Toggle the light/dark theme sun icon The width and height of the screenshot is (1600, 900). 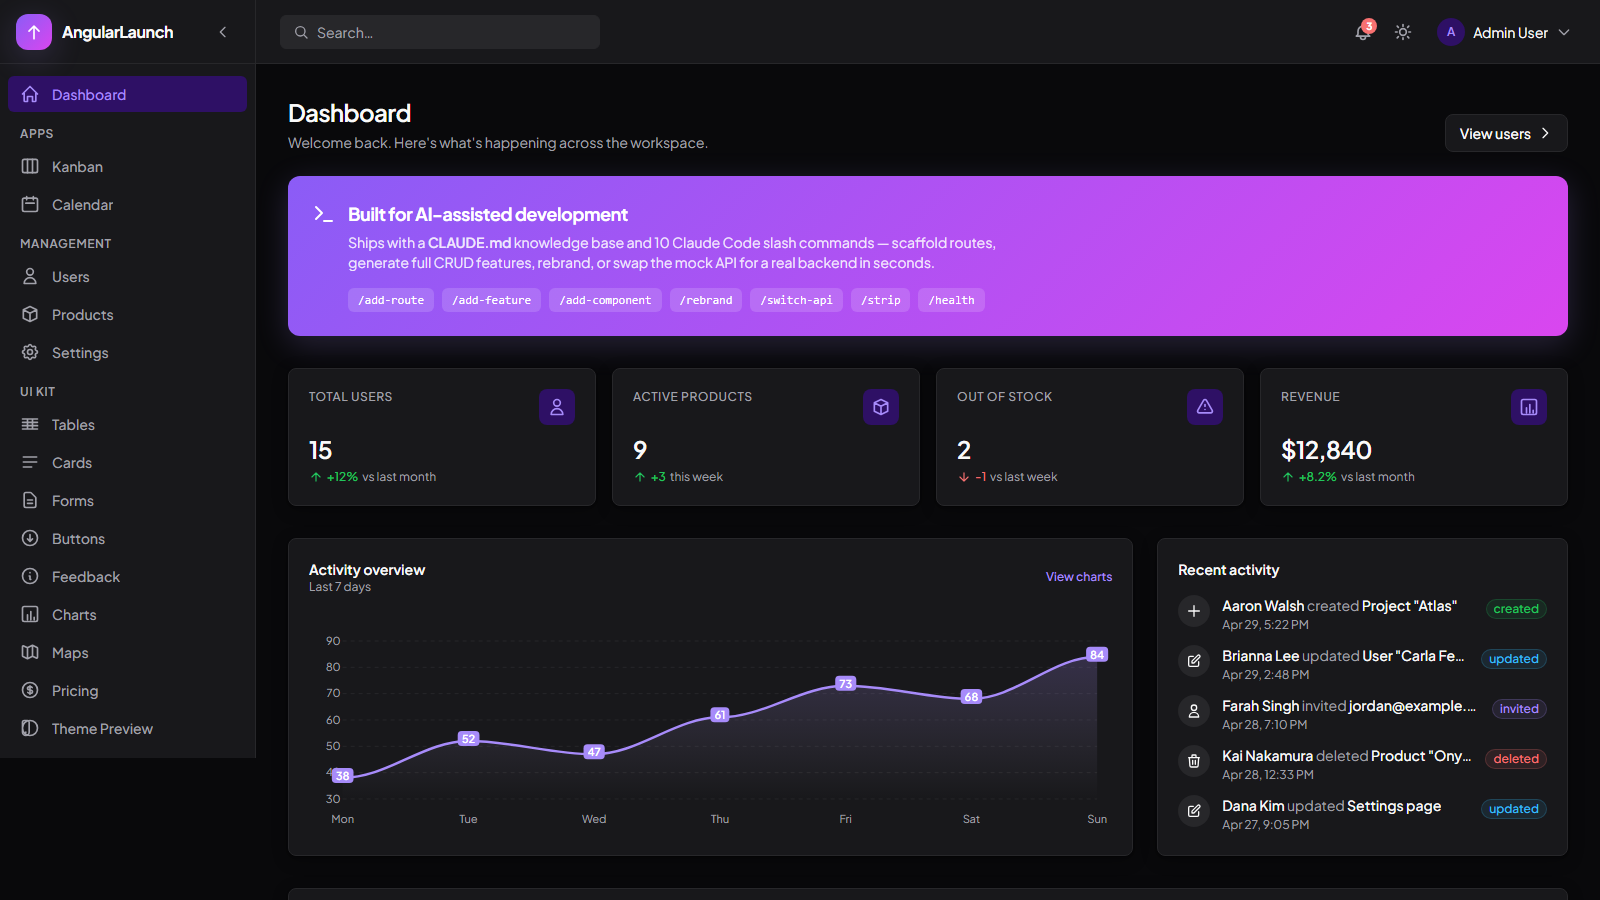[x=1403, y=32]
